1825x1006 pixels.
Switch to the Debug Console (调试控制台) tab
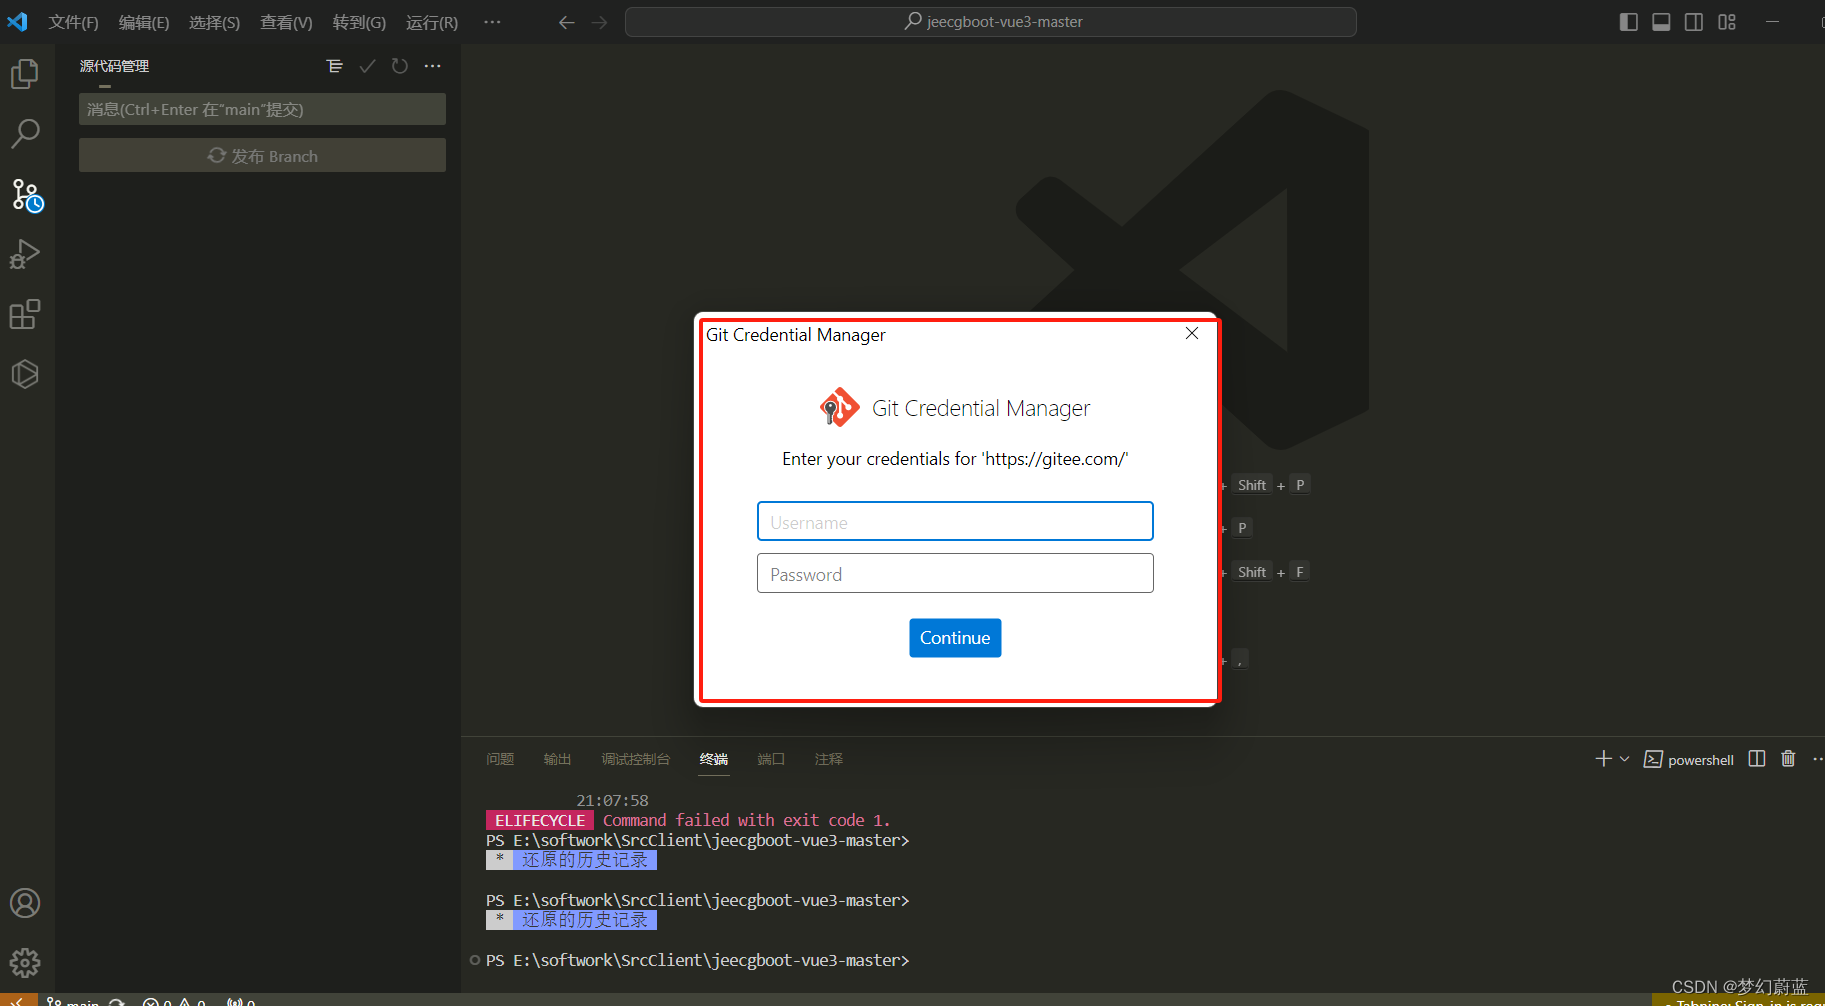(635, 759)
